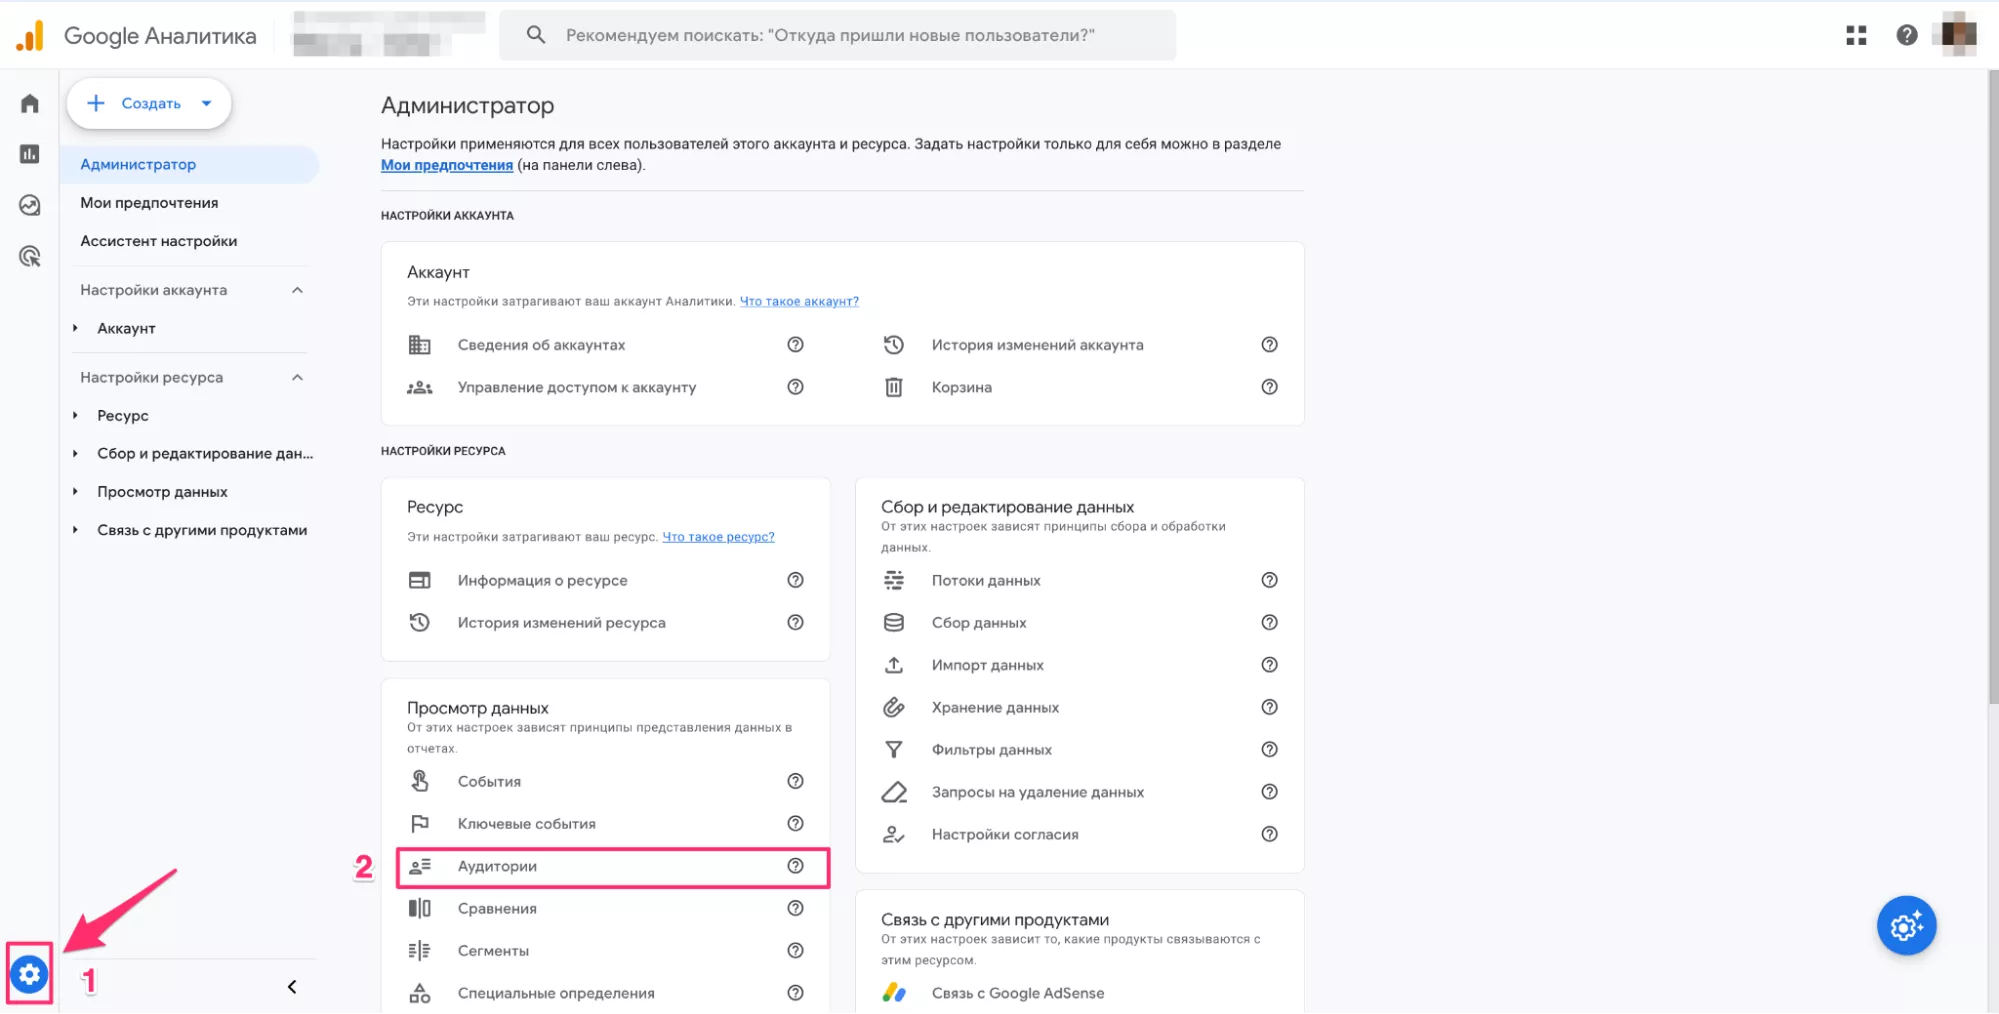
Task: Open Ассистент настройки
Action: point(158,240)
